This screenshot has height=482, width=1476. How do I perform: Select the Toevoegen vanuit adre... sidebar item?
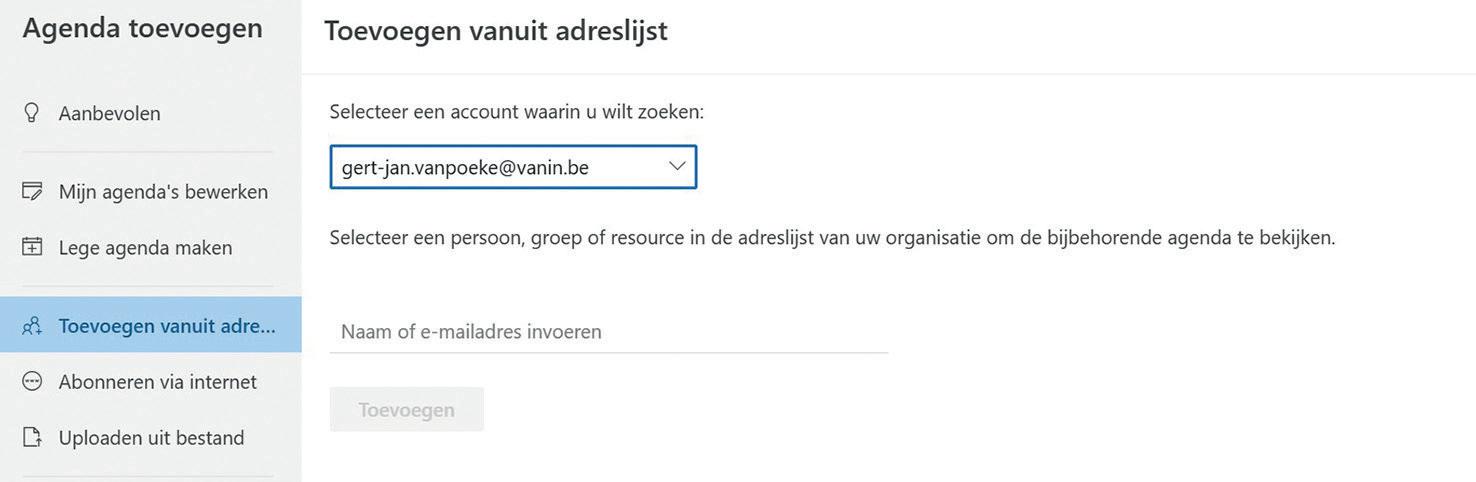tap(167, 326)
